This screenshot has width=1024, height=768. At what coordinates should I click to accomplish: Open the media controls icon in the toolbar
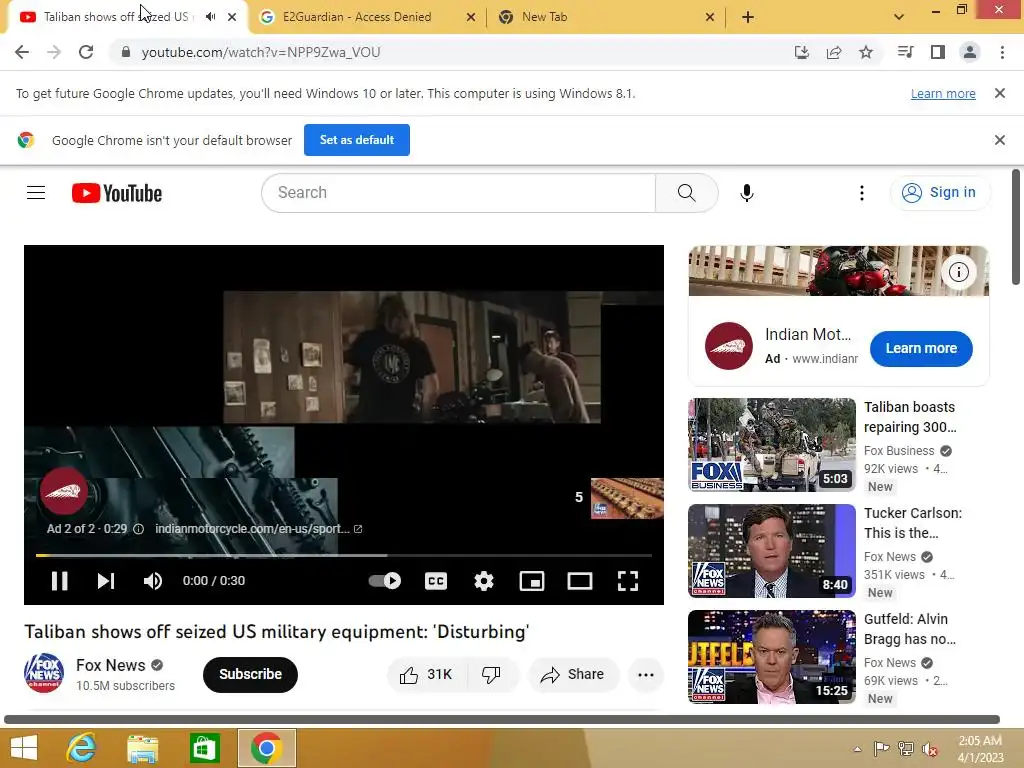pos(905,52)
